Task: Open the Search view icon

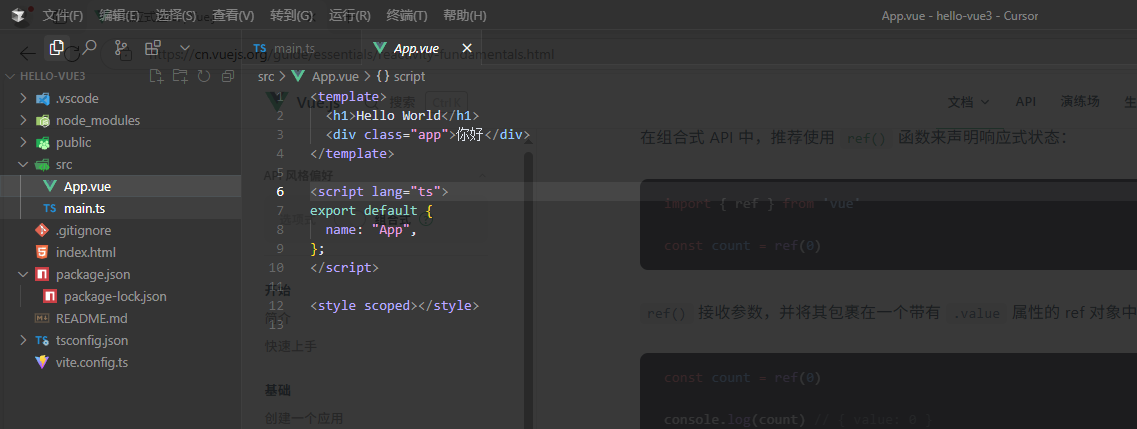Action: click(88, 48)
